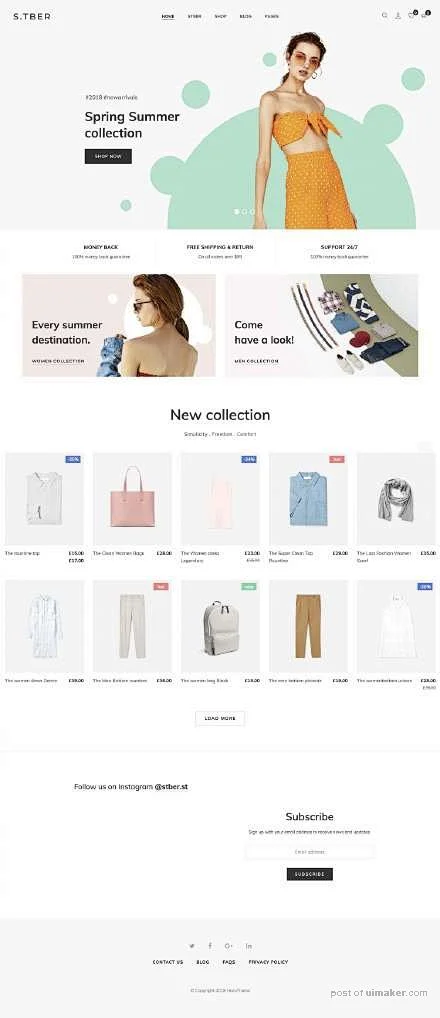Visit the Twitter icon in footer
440x1018 pixels.
point(191,946)
